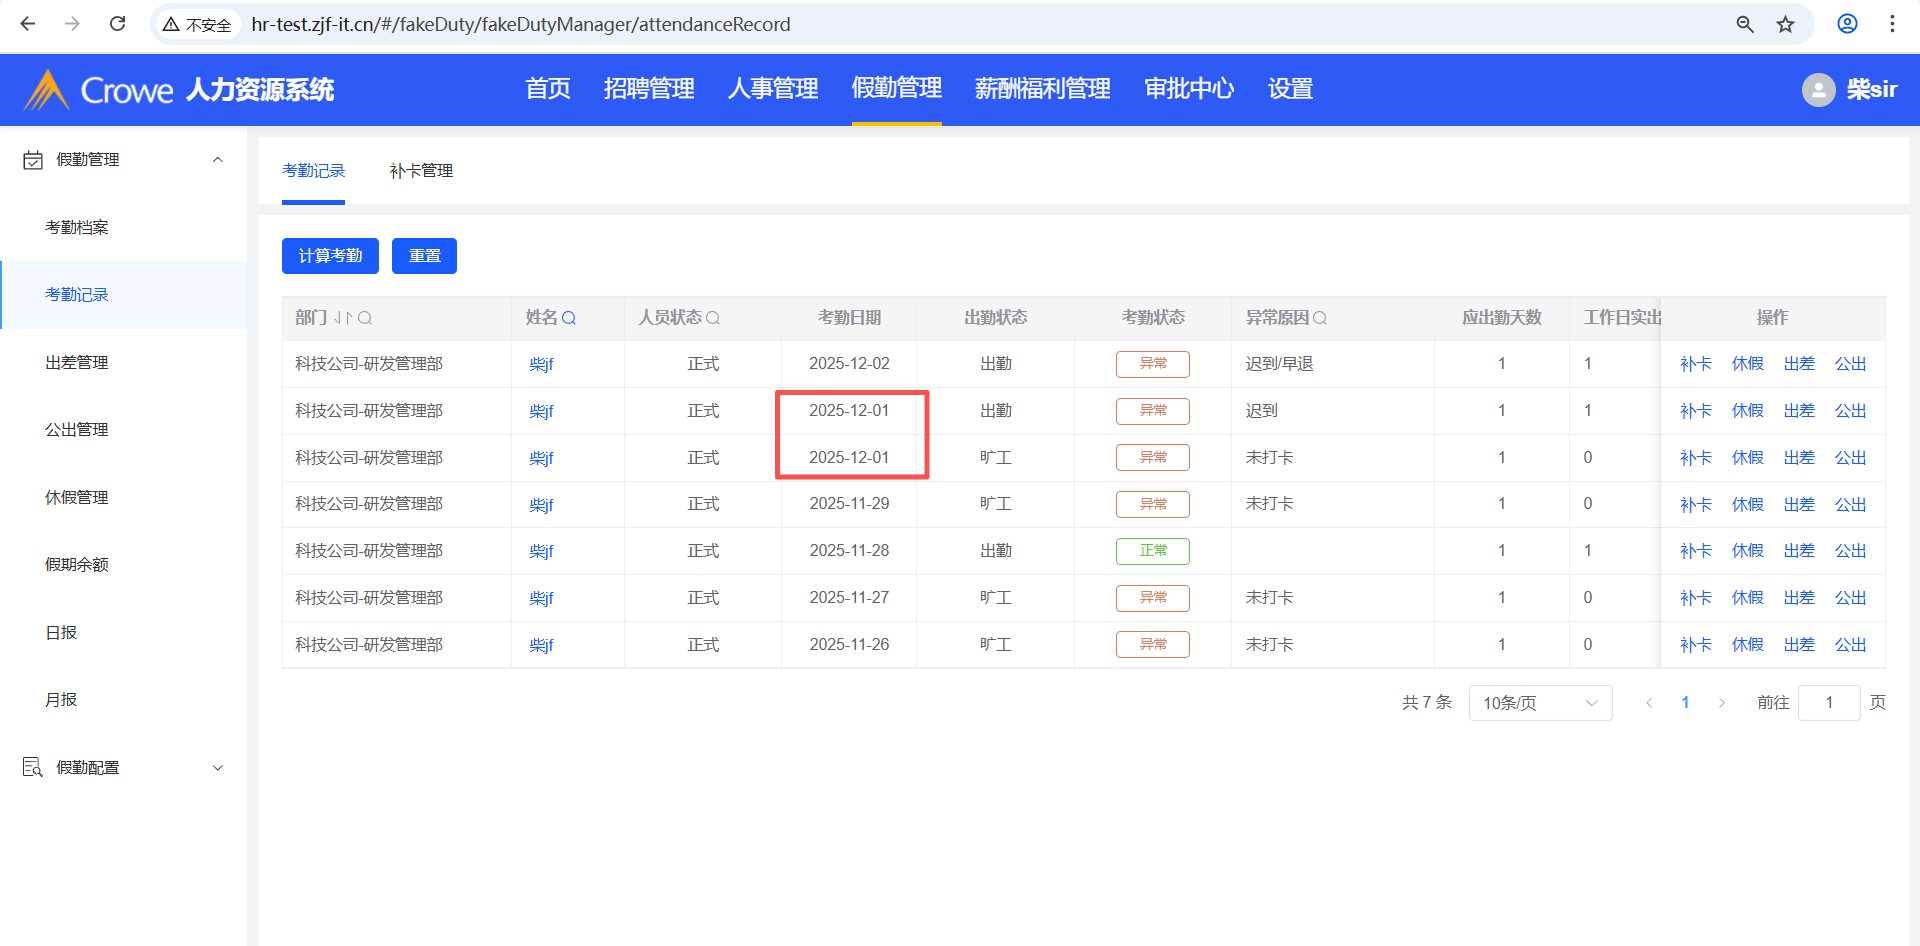Click 休假 link for the 2025-11-28 record
This screenshot has width=1920, height=946.
coord(1747,551)
